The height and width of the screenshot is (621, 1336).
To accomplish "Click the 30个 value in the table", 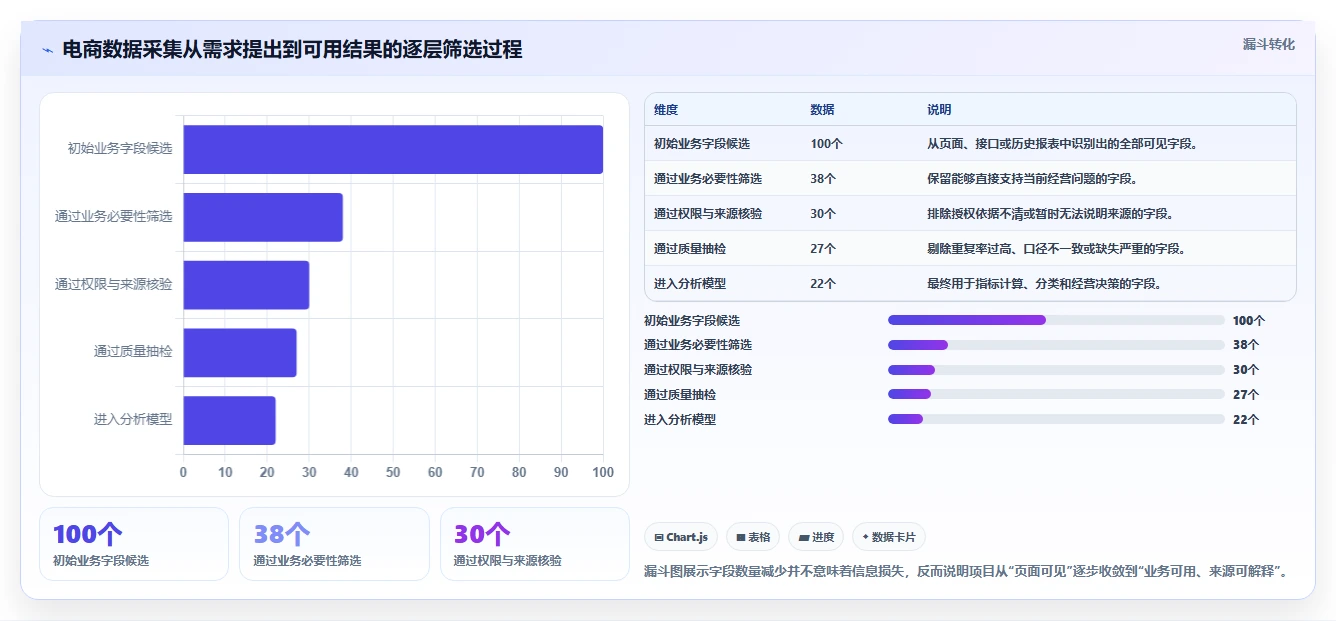I will [x=823, y=214].
